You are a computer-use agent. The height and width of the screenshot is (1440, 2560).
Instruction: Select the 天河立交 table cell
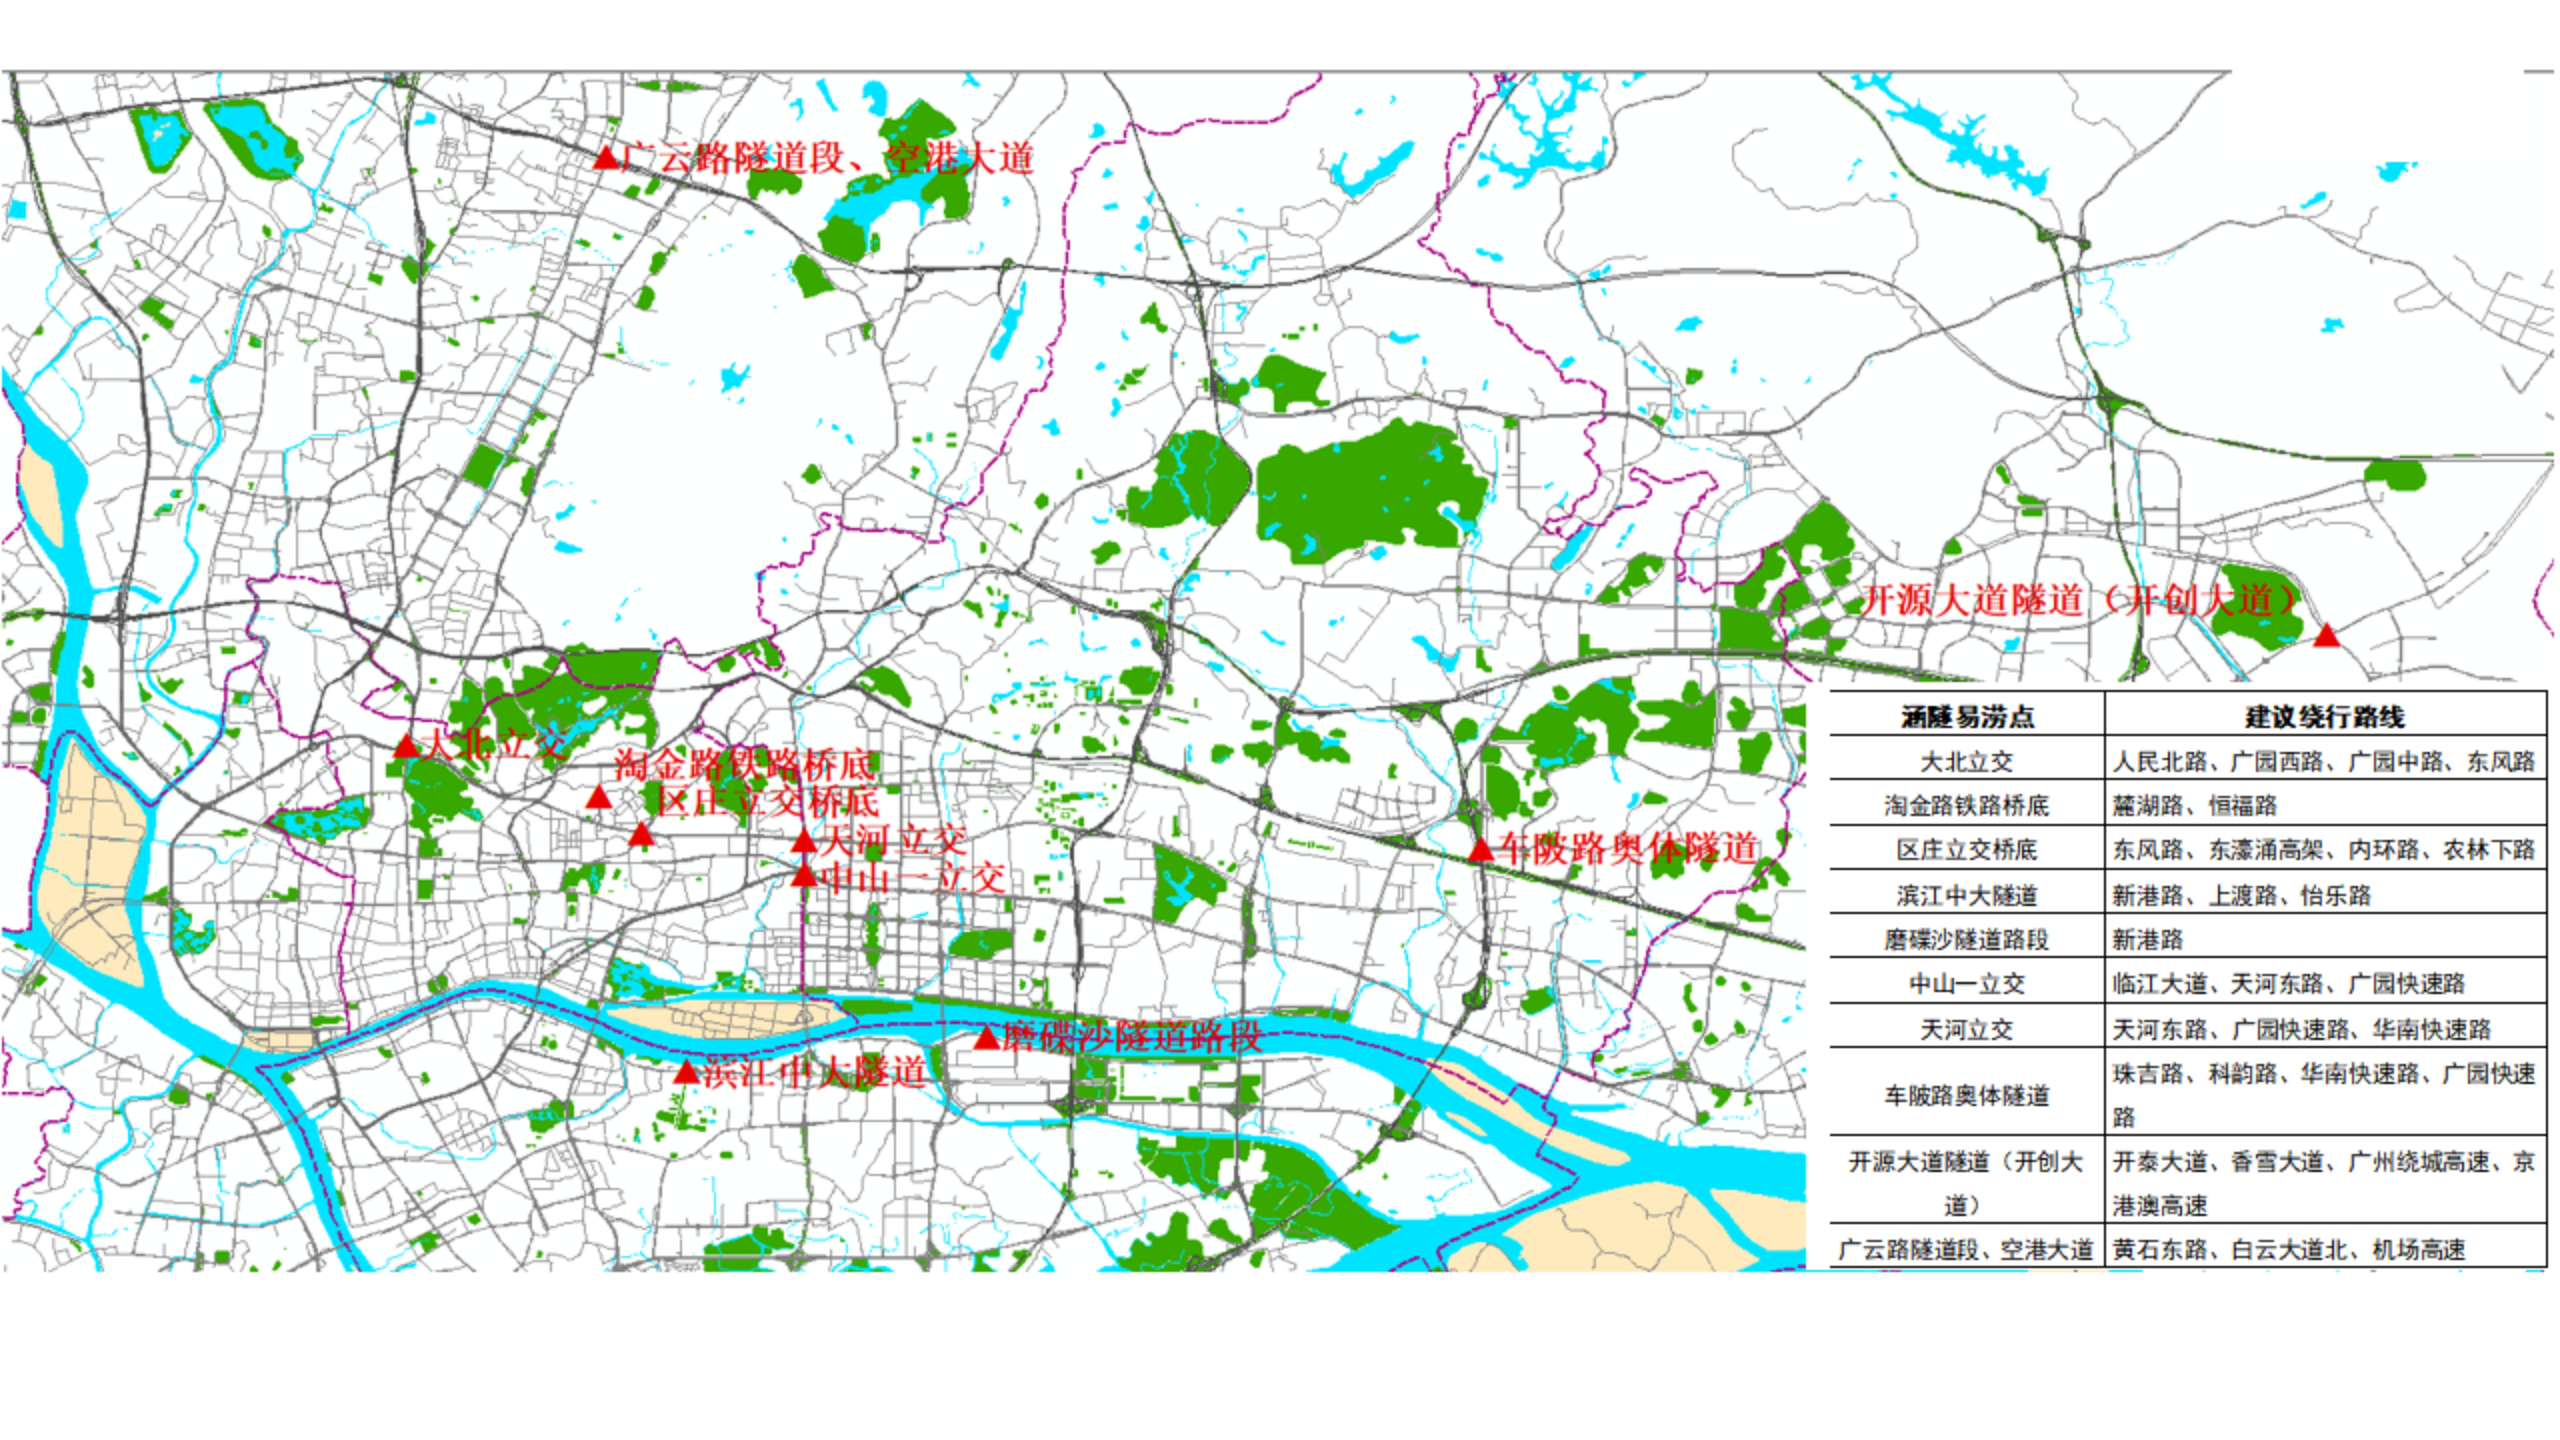click(1966, 1028)
